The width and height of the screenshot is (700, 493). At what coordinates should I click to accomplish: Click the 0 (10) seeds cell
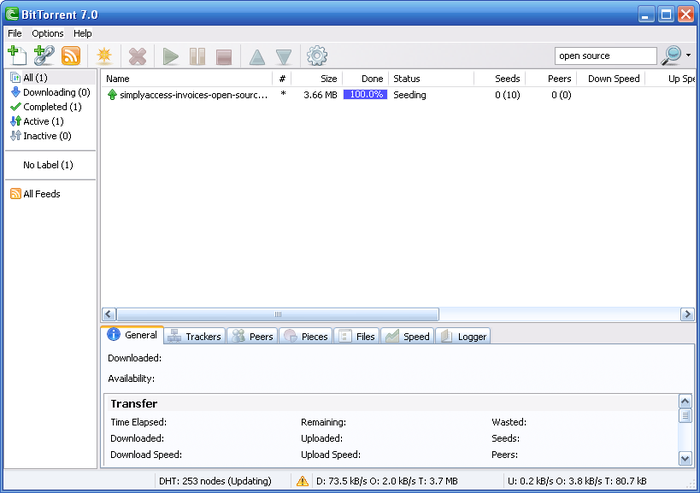tap(507, 95)
